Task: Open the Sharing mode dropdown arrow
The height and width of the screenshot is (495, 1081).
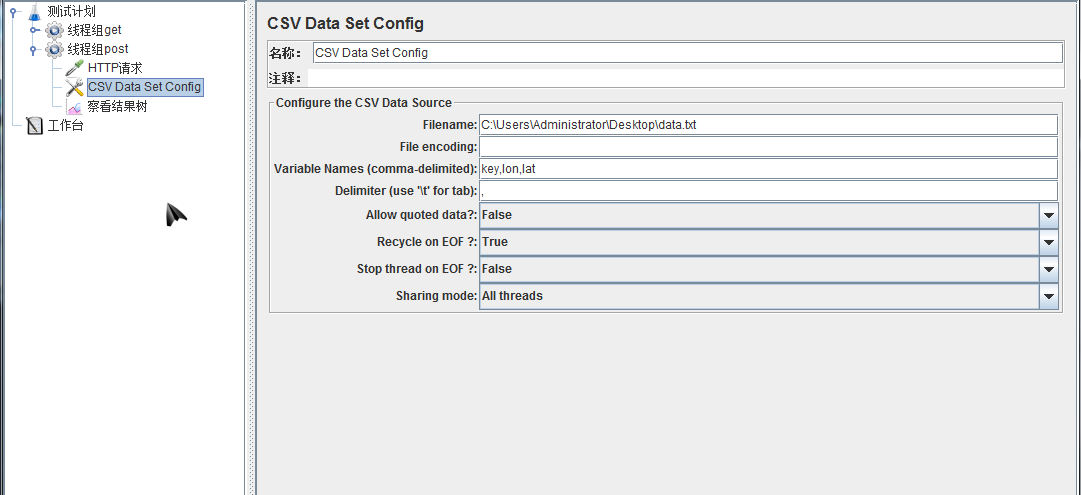Action: click(x=1049, y=296)
